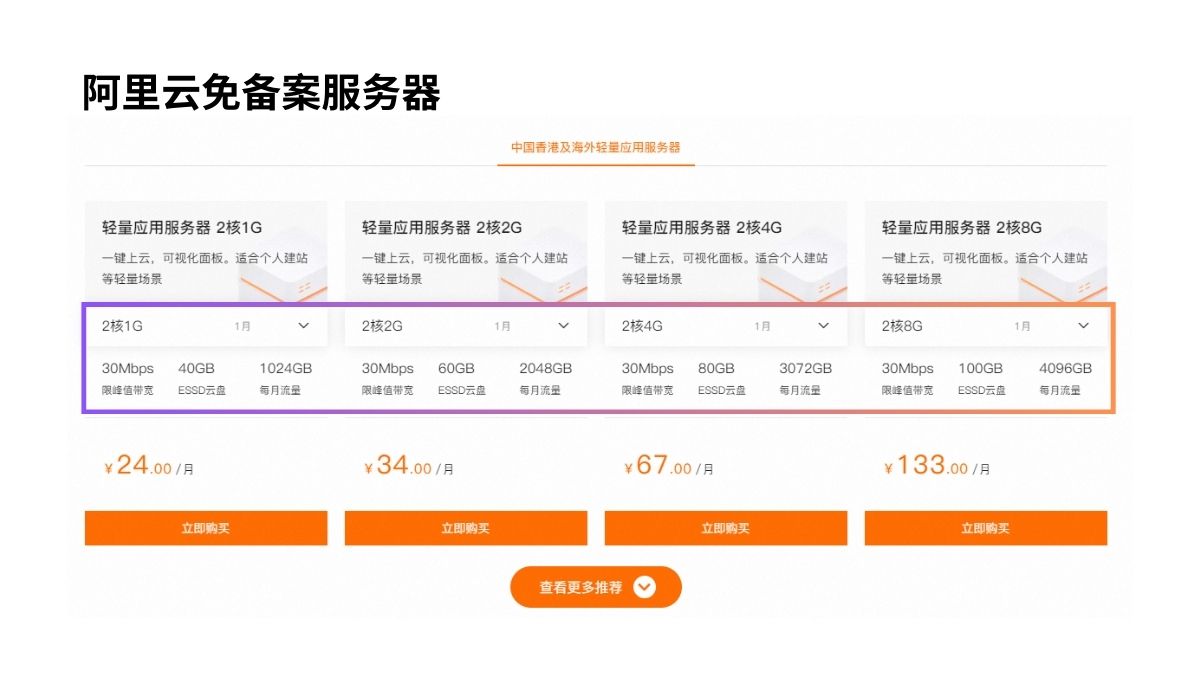This screenshot has width=1200, height=675.
Task: Click 立即购买 for the ¥67.00 plan
Action: [726, 528]
